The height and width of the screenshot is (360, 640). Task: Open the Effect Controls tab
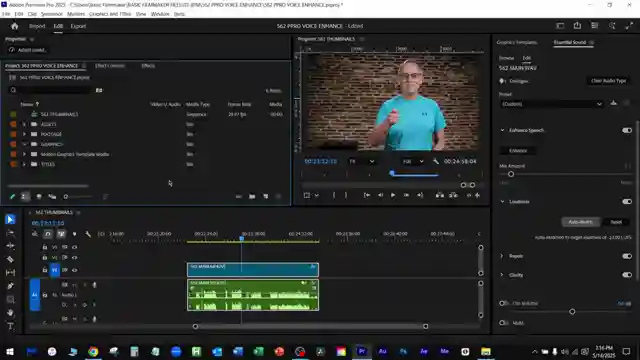pyautogui.click(x=110, y=66)
